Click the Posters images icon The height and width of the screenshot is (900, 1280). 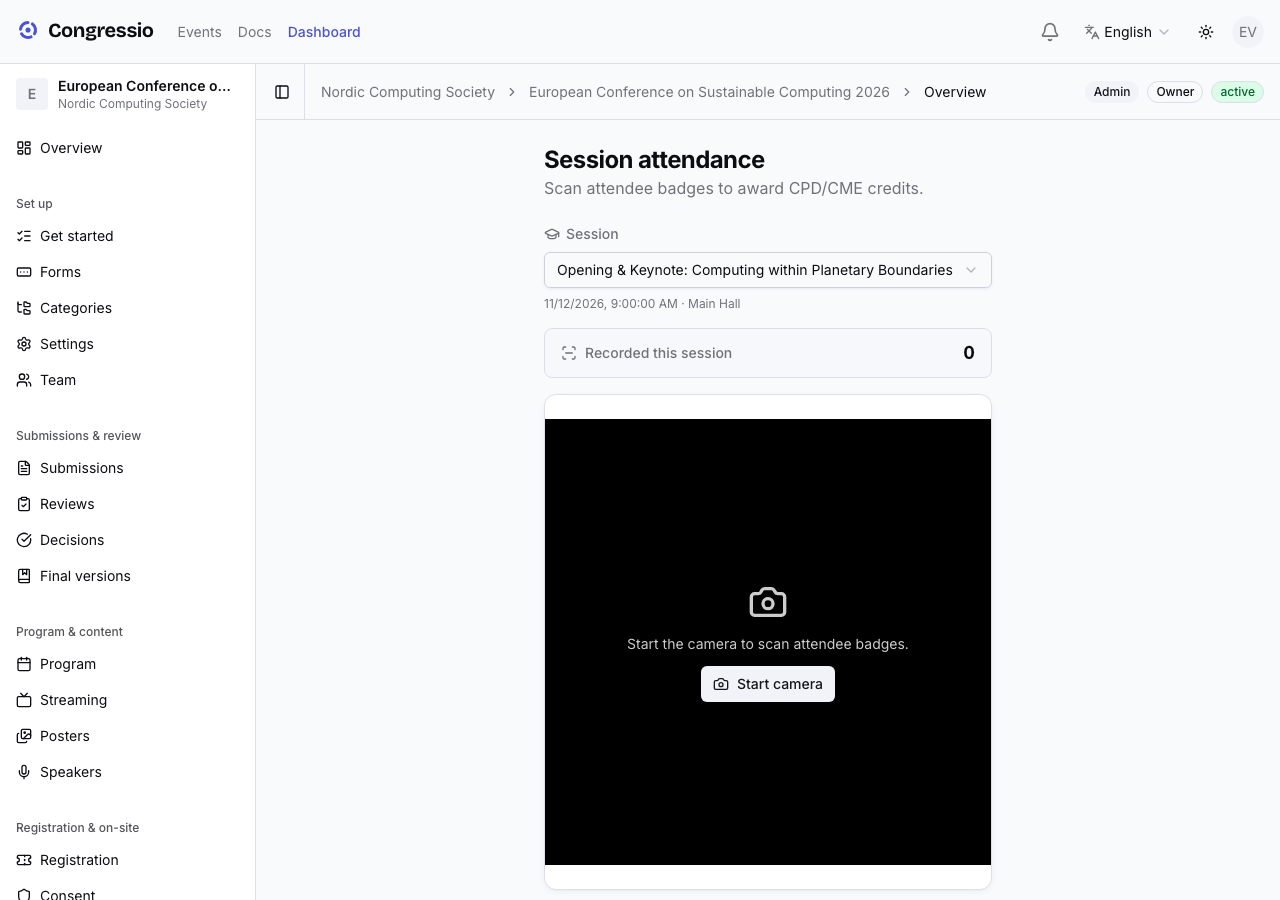(24, 736)
